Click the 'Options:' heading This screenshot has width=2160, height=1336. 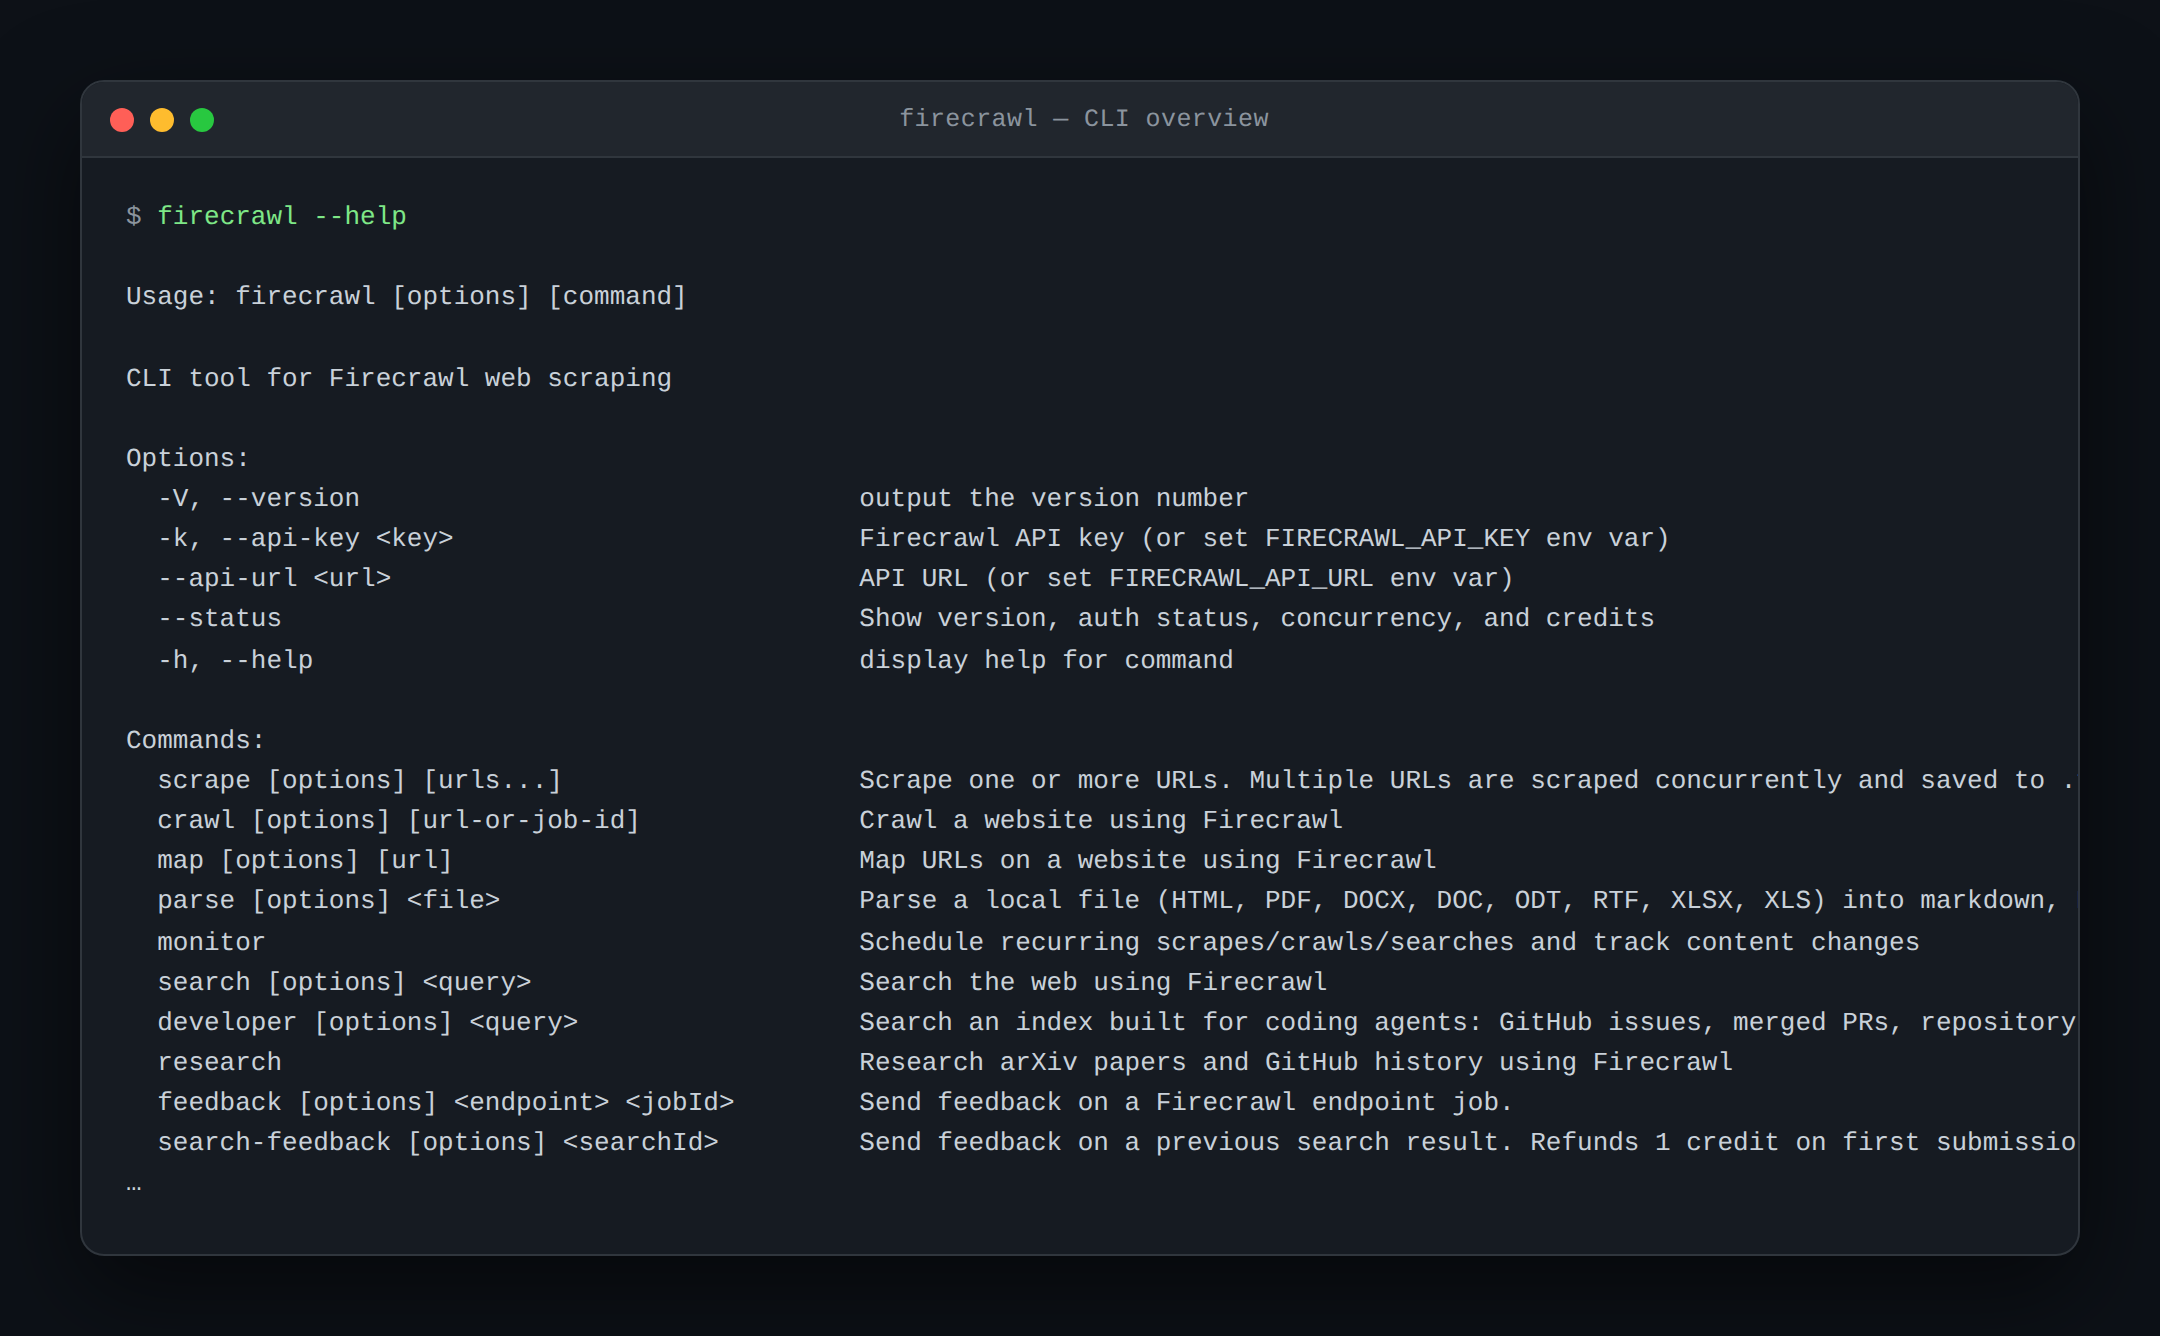[x=188, y=458]
